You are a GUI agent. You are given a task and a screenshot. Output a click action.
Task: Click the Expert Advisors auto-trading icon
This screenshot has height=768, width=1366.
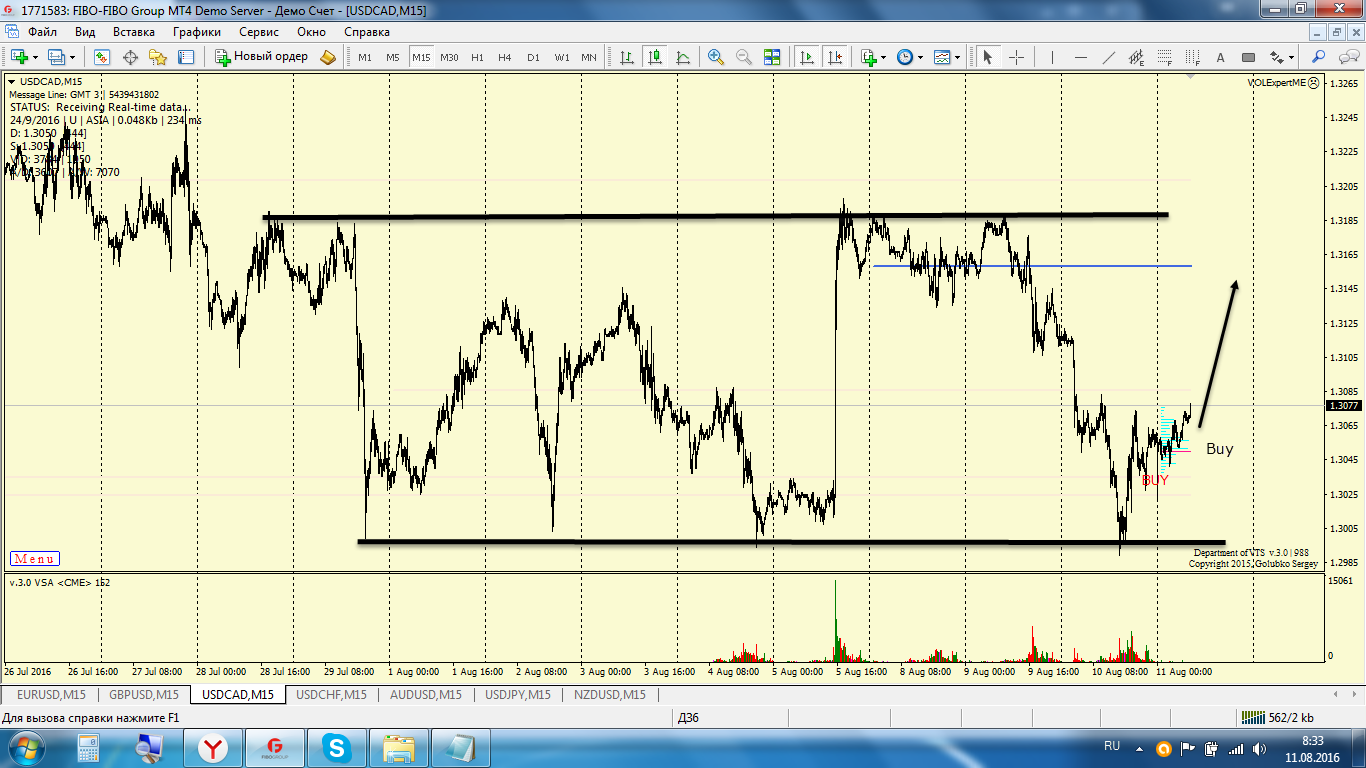pos(328,57)
